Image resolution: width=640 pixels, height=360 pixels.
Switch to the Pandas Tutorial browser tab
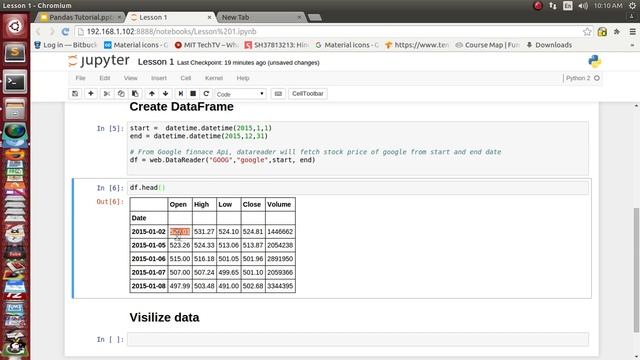80,17
